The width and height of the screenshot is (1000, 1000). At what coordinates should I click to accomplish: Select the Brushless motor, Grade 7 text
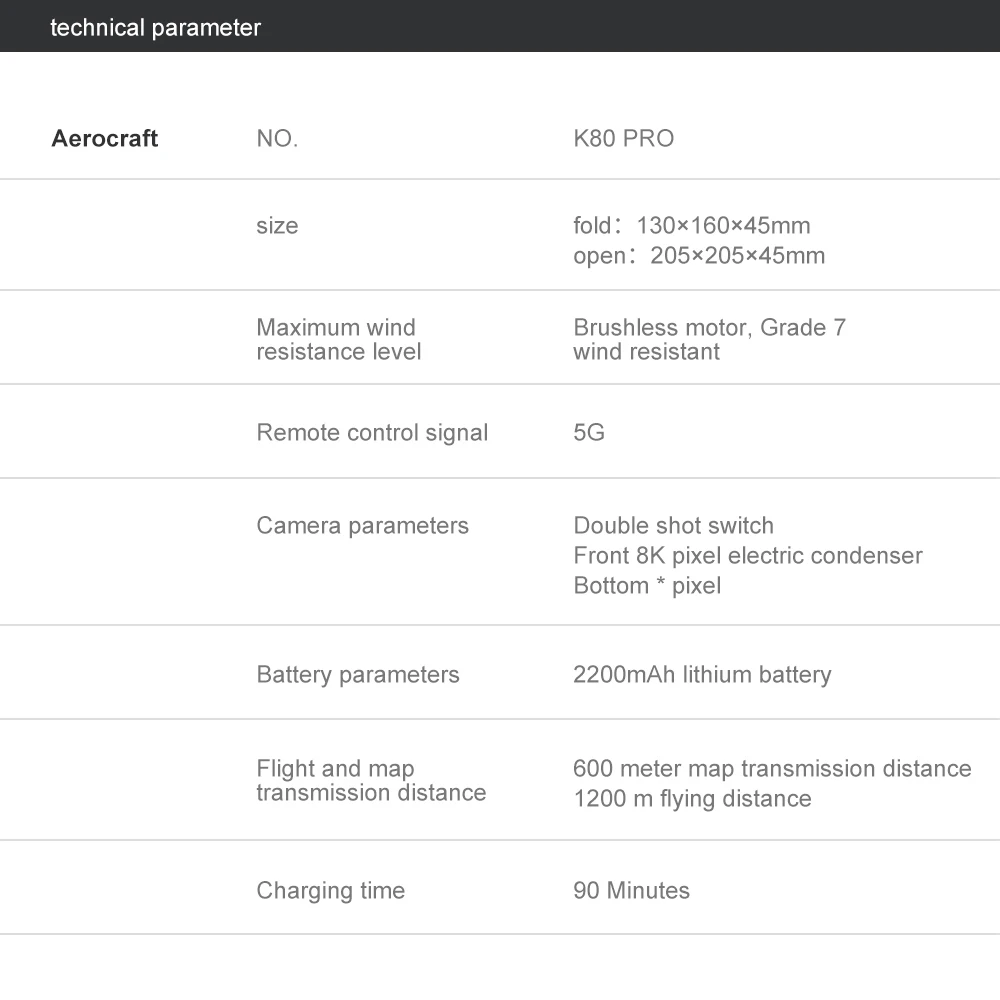709,327
